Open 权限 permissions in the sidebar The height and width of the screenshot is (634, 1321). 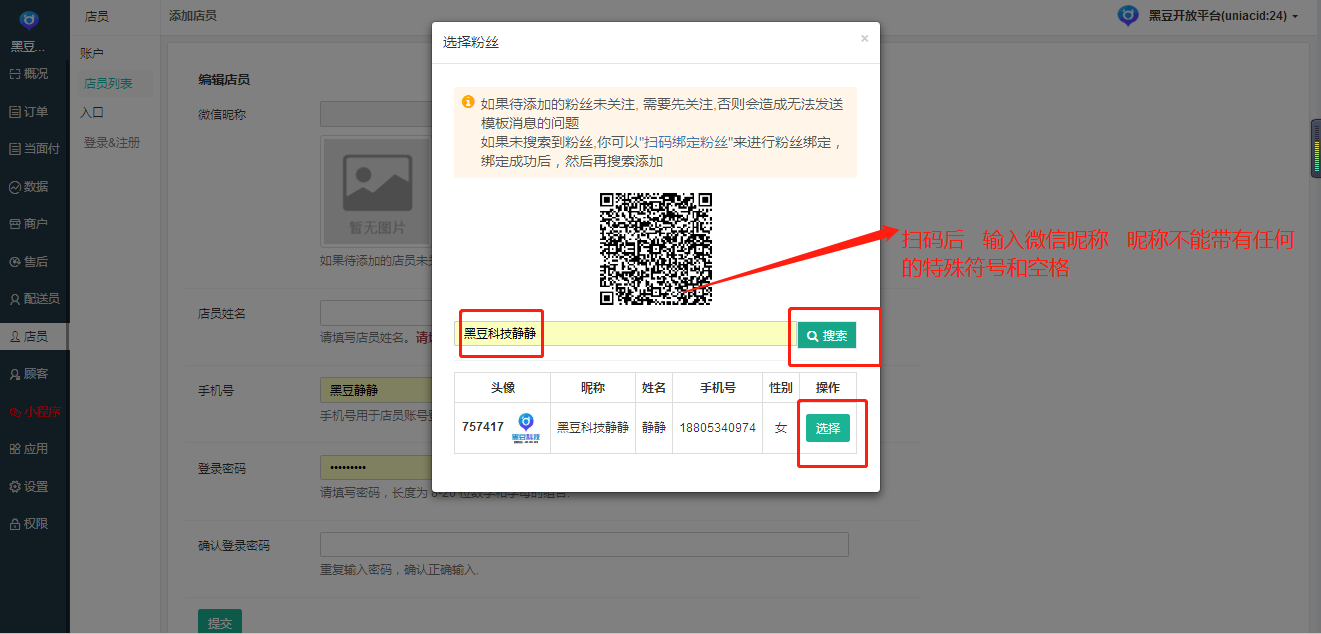pos(29,524)
